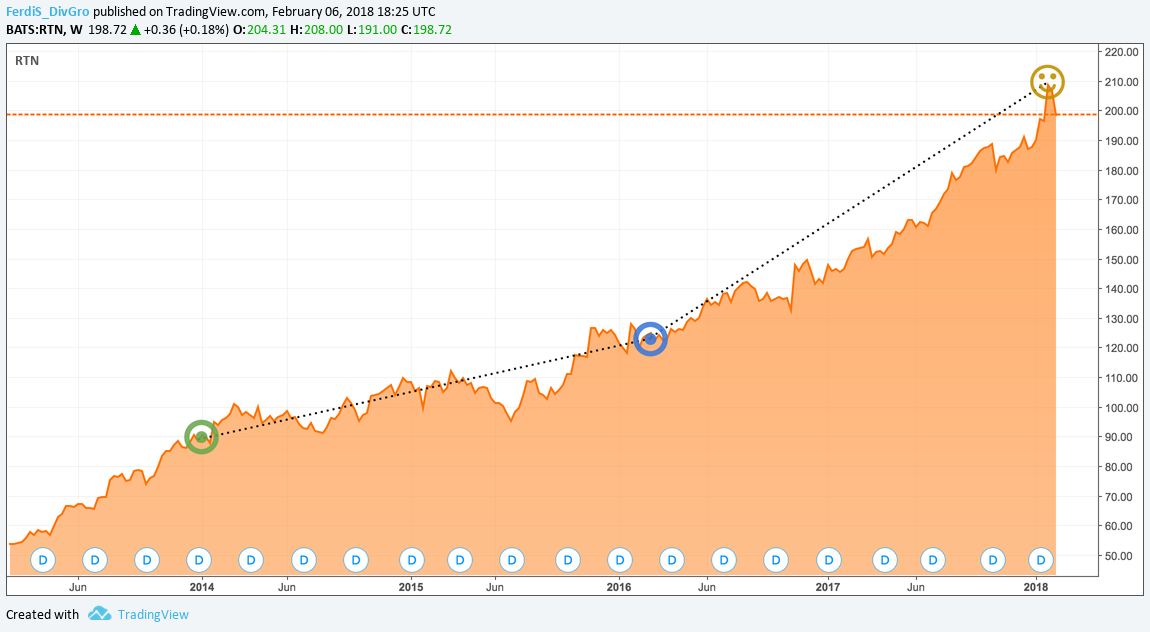Click D dividend marker right of Jun 2014 label
This screenshot has height=632, width=1150.
(303, 560)
